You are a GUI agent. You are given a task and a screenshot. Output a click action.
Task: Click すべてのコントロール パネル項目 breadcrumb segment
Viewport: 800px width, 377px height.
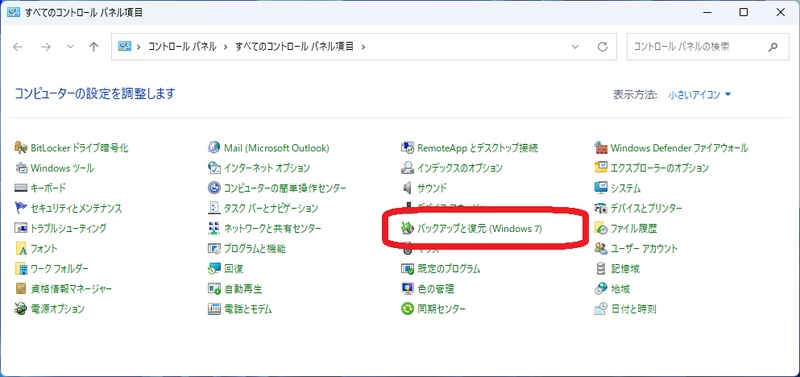pyautogui.click(x=294, y=46)
